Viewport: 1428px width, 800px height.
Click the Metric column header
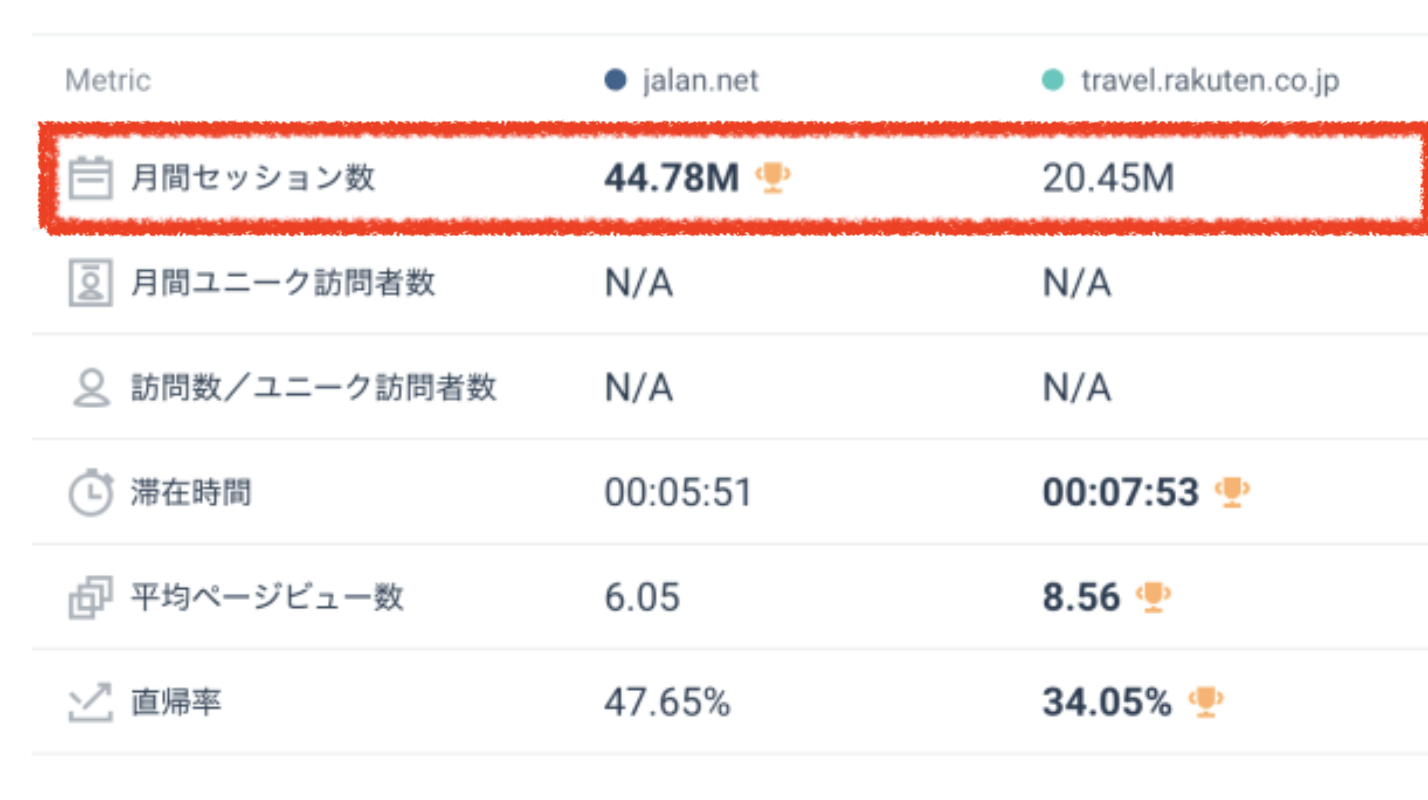click(107, 80)
